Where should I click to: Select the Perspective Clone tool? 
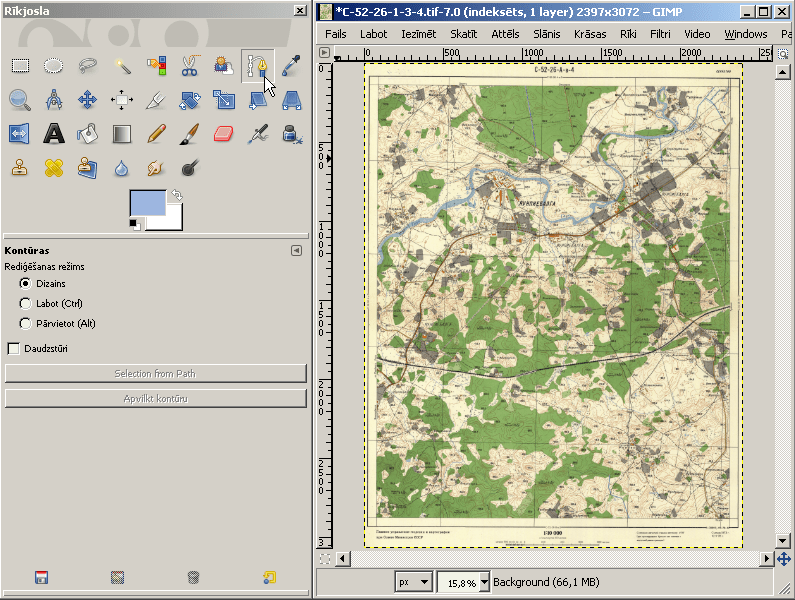[88, 168]
